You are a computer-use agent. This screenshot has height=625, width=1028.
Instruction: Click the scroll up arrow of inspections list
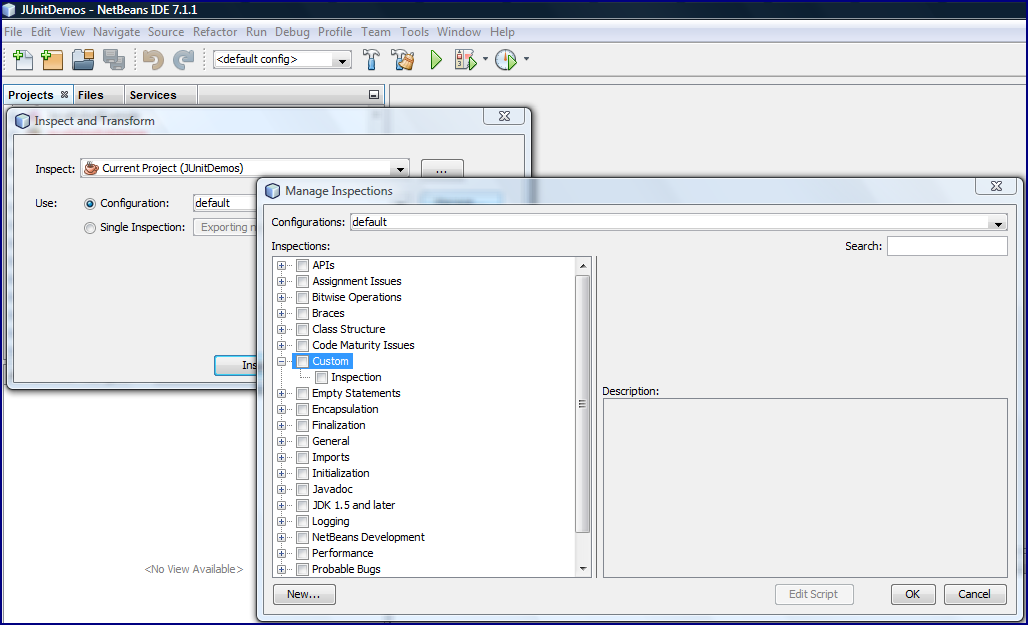click(x=583, y=266)
